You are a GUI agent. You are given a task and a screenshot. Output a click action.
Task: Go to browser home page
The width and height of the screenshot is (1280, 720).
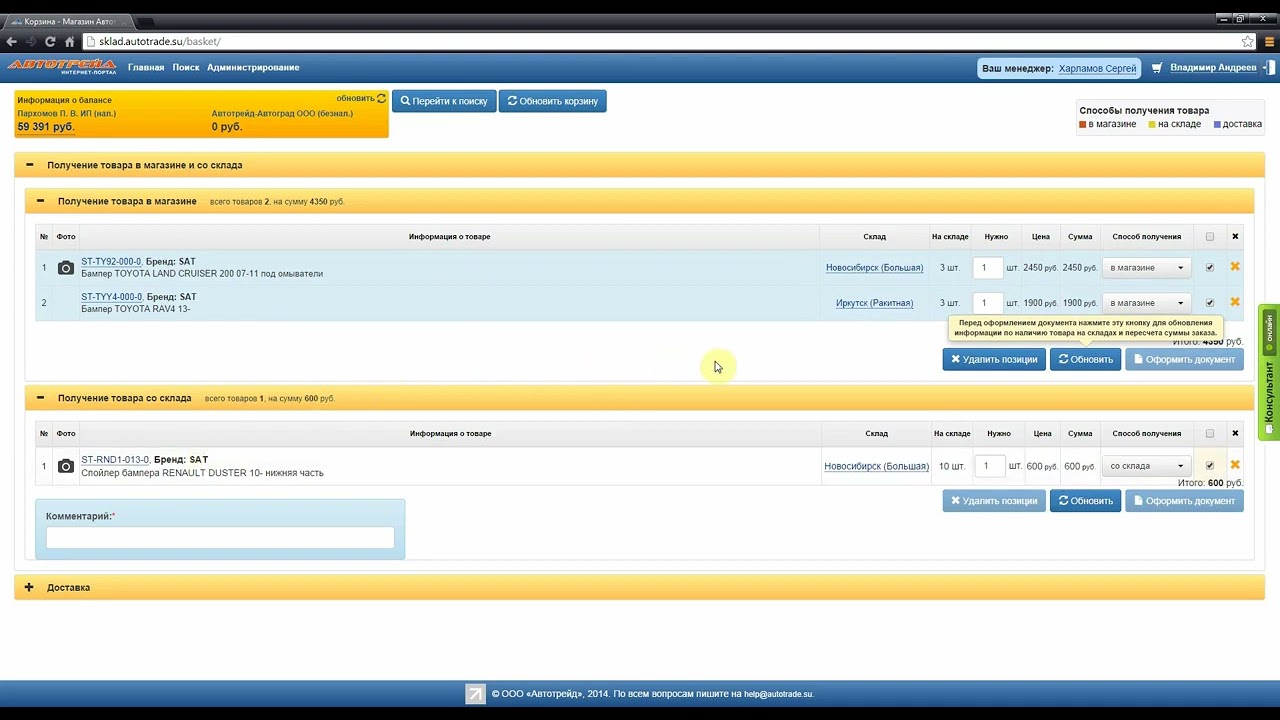(x=69, y=42)
